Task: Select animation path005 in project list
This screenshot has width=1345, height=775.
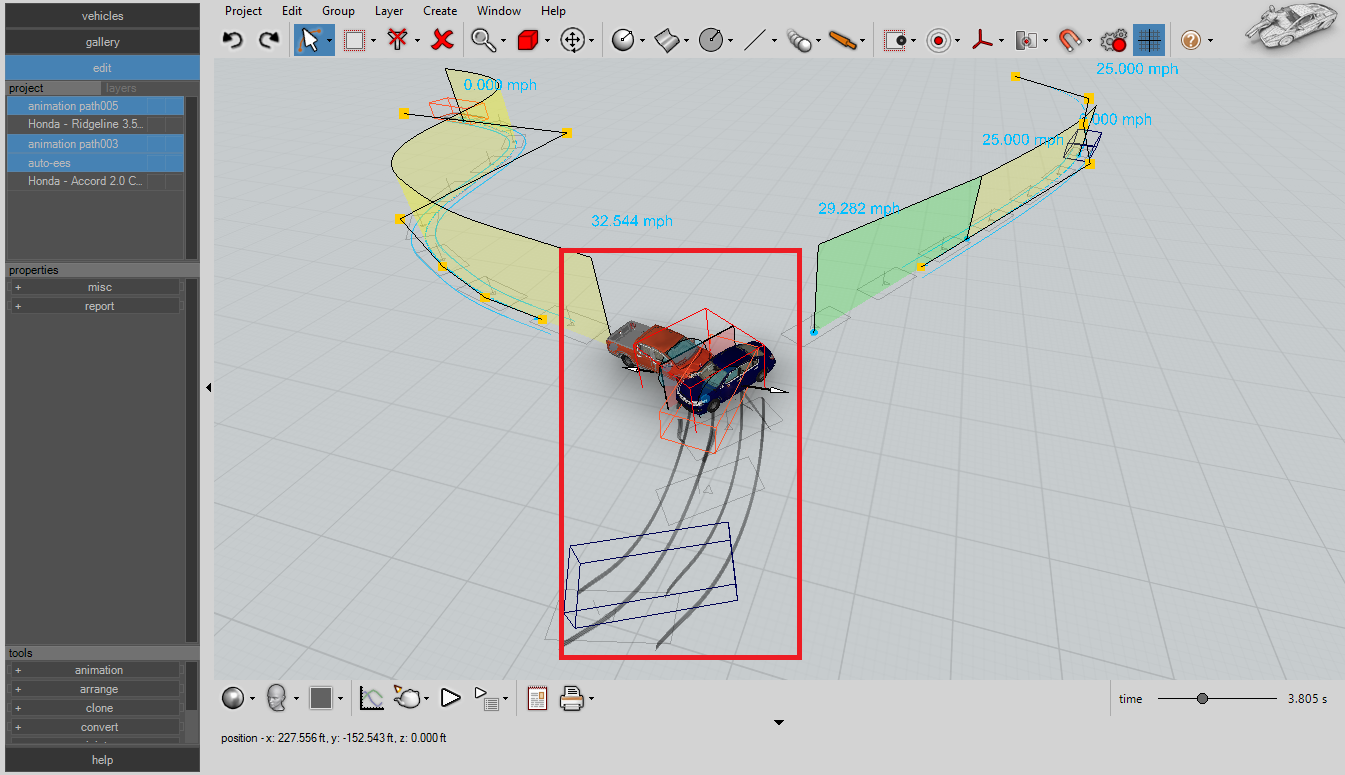Action: click(x=96, y=106)
